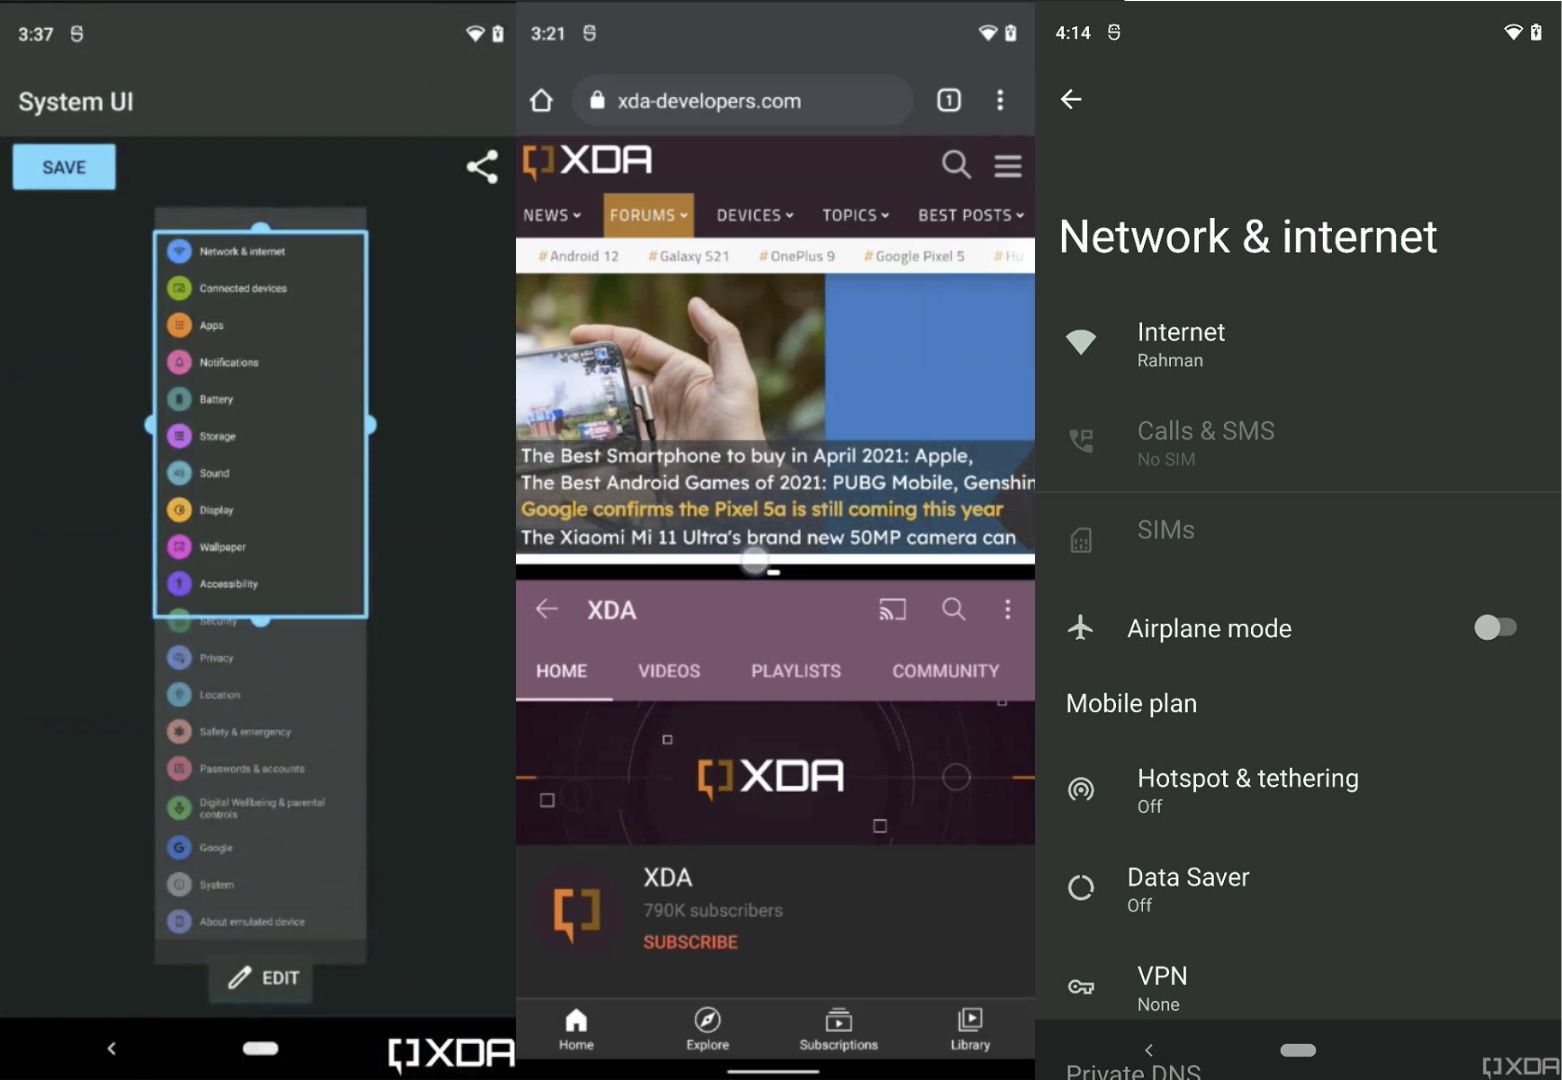Open the Chrome three-dot overflow menu
The height and width of the screenshot is (1080, 1562).
1000,100
